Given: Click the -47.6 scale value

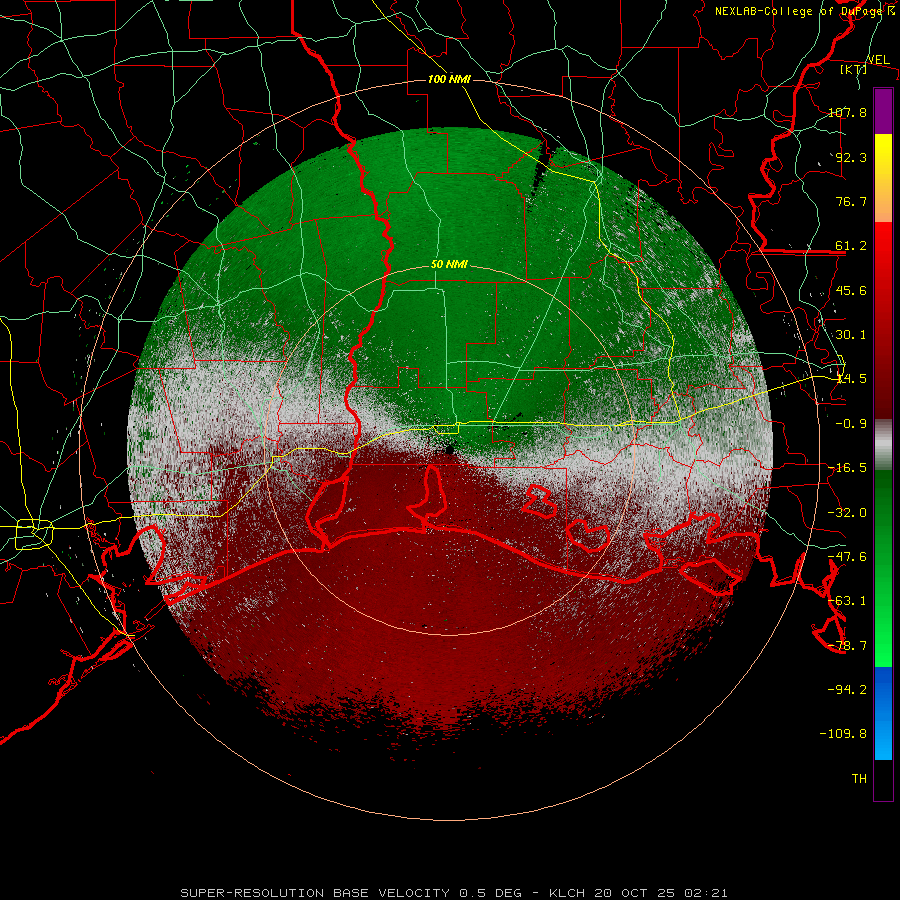Looking at the screenshot, I should 847,557.
